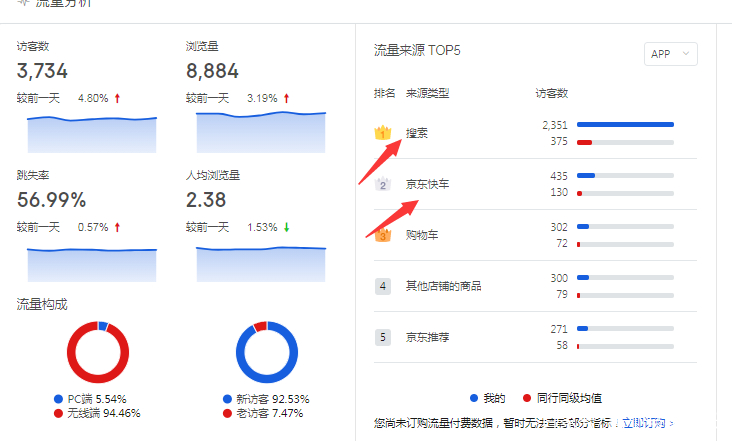
Task: Click the 老访客 7.47% legend item
Action: click(x=263, y=413)
